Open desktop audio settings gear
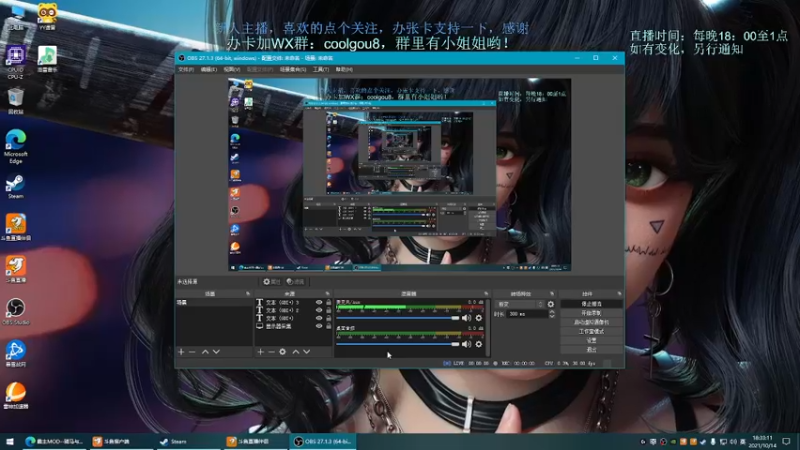Screen dimensions: 800x450 [x=479, y=344]
